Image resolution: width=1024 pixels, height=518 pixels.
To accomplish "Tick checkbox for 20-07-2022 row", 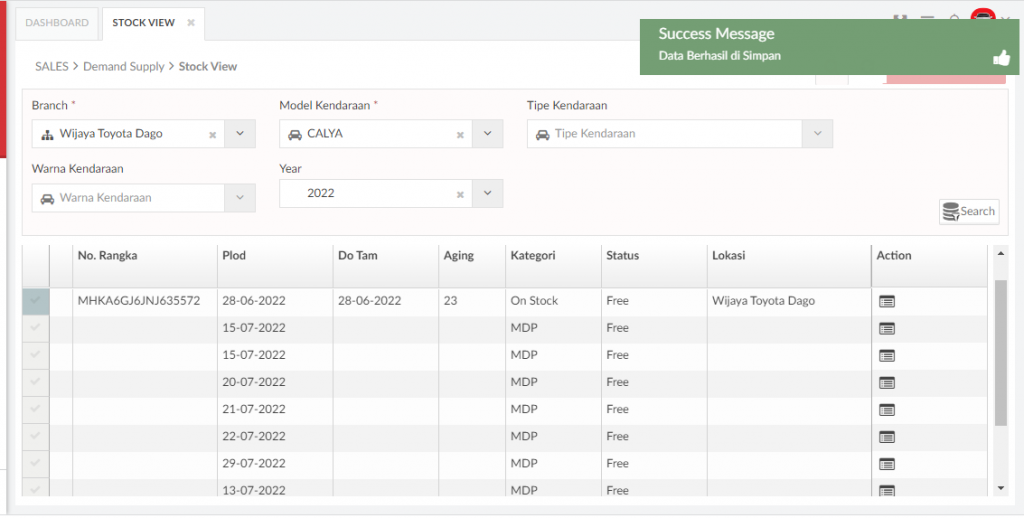I will [35, 382].
